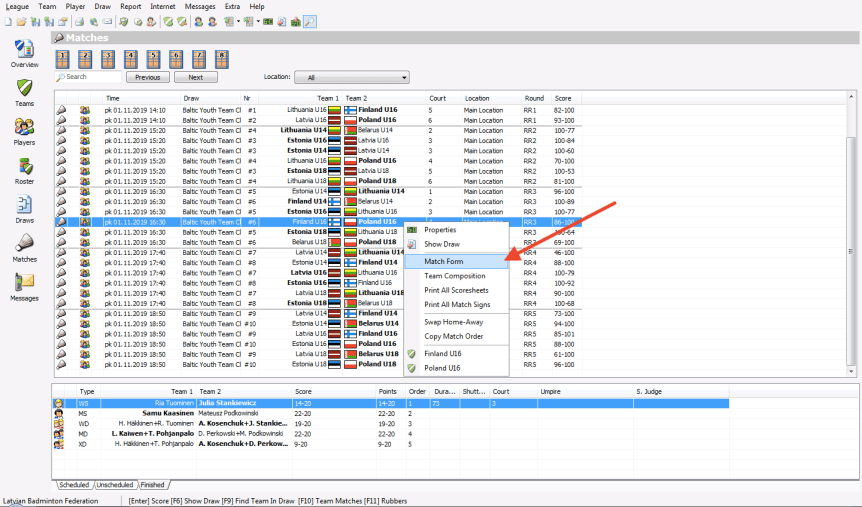
Task: Select match row Lithuania U14 vs Belarus U14
Action: (x=318, y=130)
